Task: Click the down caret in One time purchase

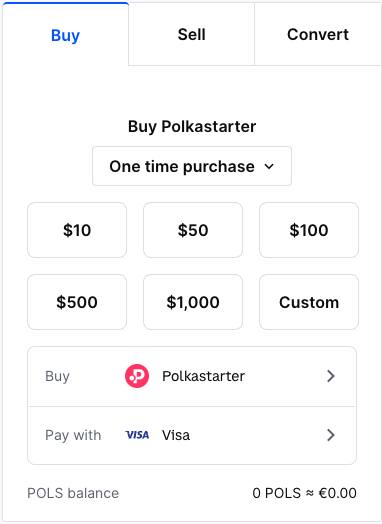Action: point(269,166)
